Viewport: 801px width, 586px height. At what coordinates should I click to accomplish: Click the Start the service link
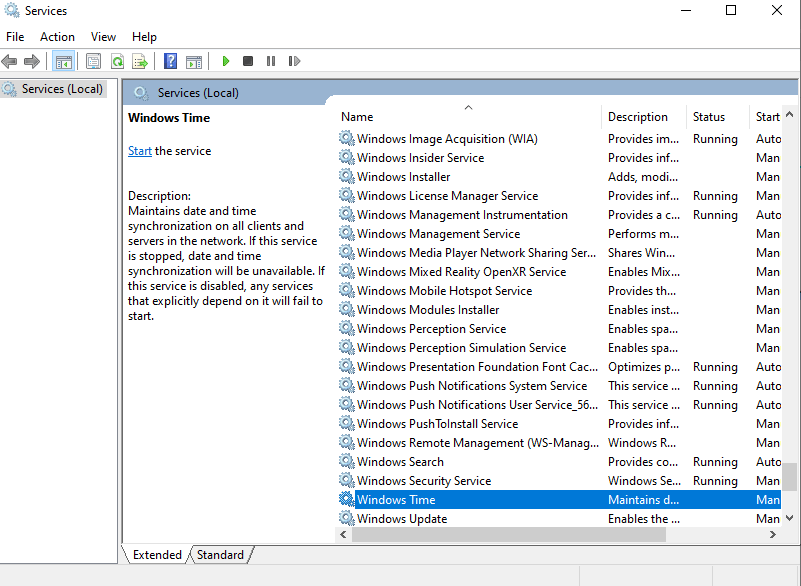point(140,151)
